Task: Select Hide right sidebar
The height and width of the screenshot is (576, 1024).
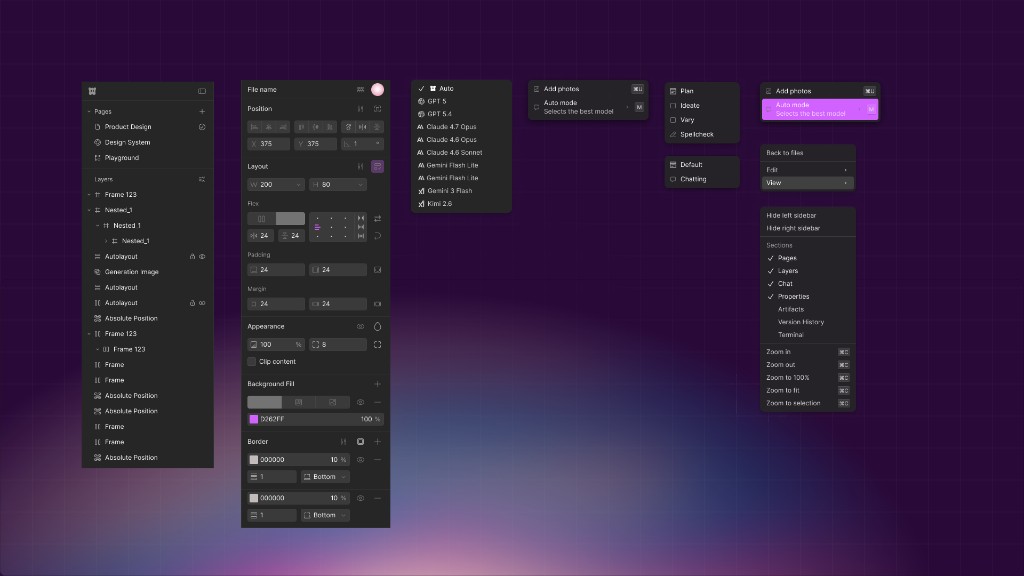Action: 808,229
